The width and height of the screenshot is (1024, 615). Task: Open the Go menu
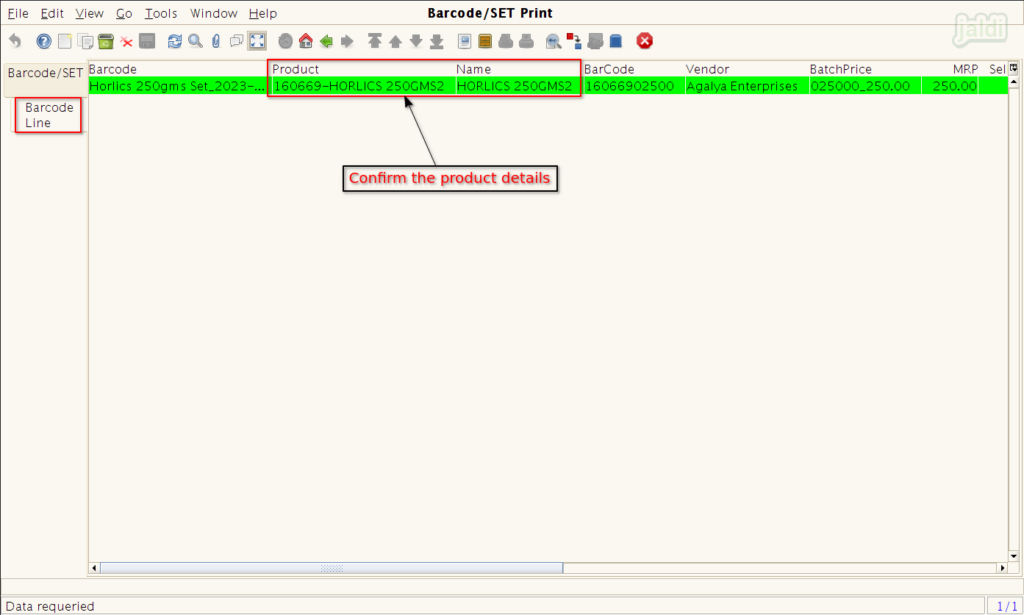point(124,13)
